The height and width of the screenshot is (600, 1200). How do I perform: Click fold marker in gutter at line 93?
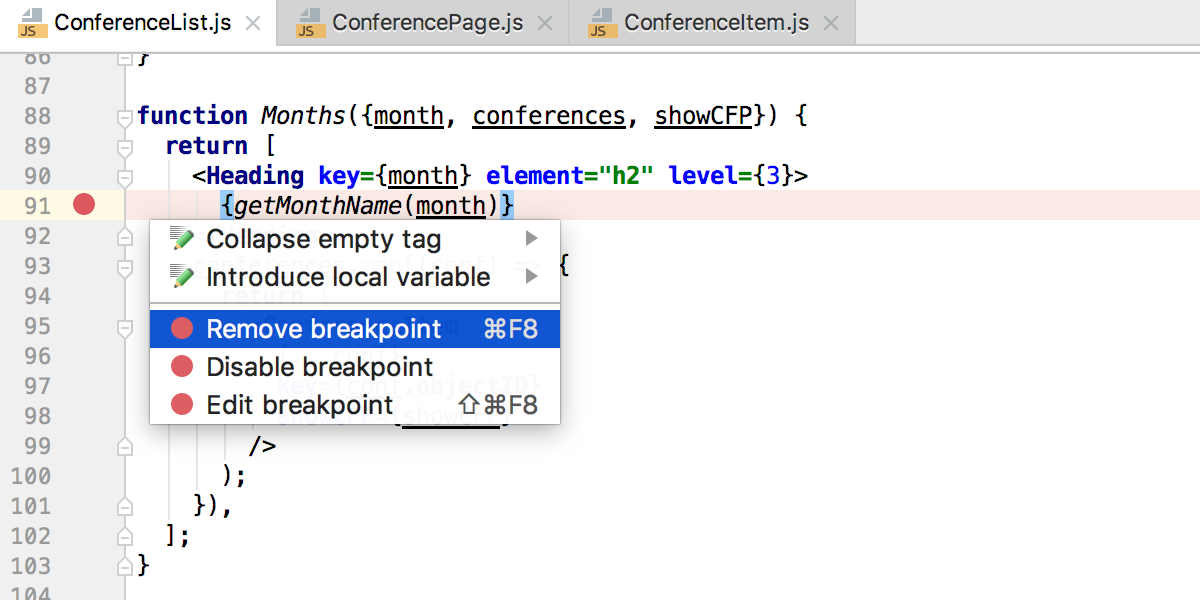(x=125, y=267)
